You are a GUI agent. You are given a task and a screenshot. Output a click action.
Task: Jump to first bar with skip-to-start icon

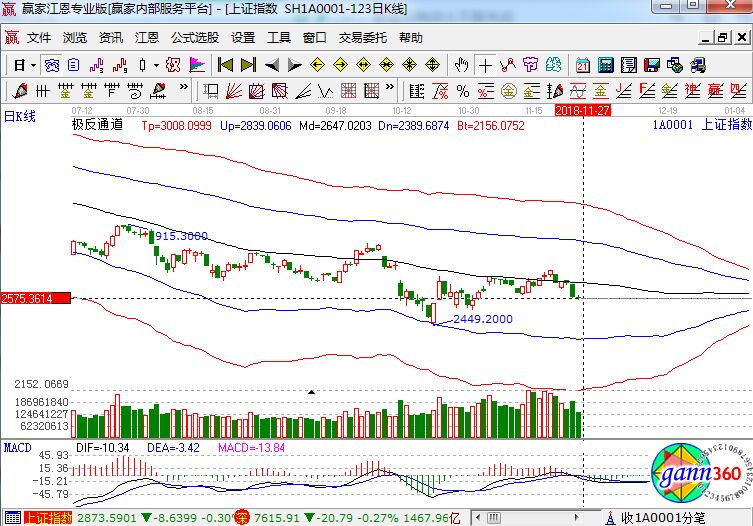[226, 65]
